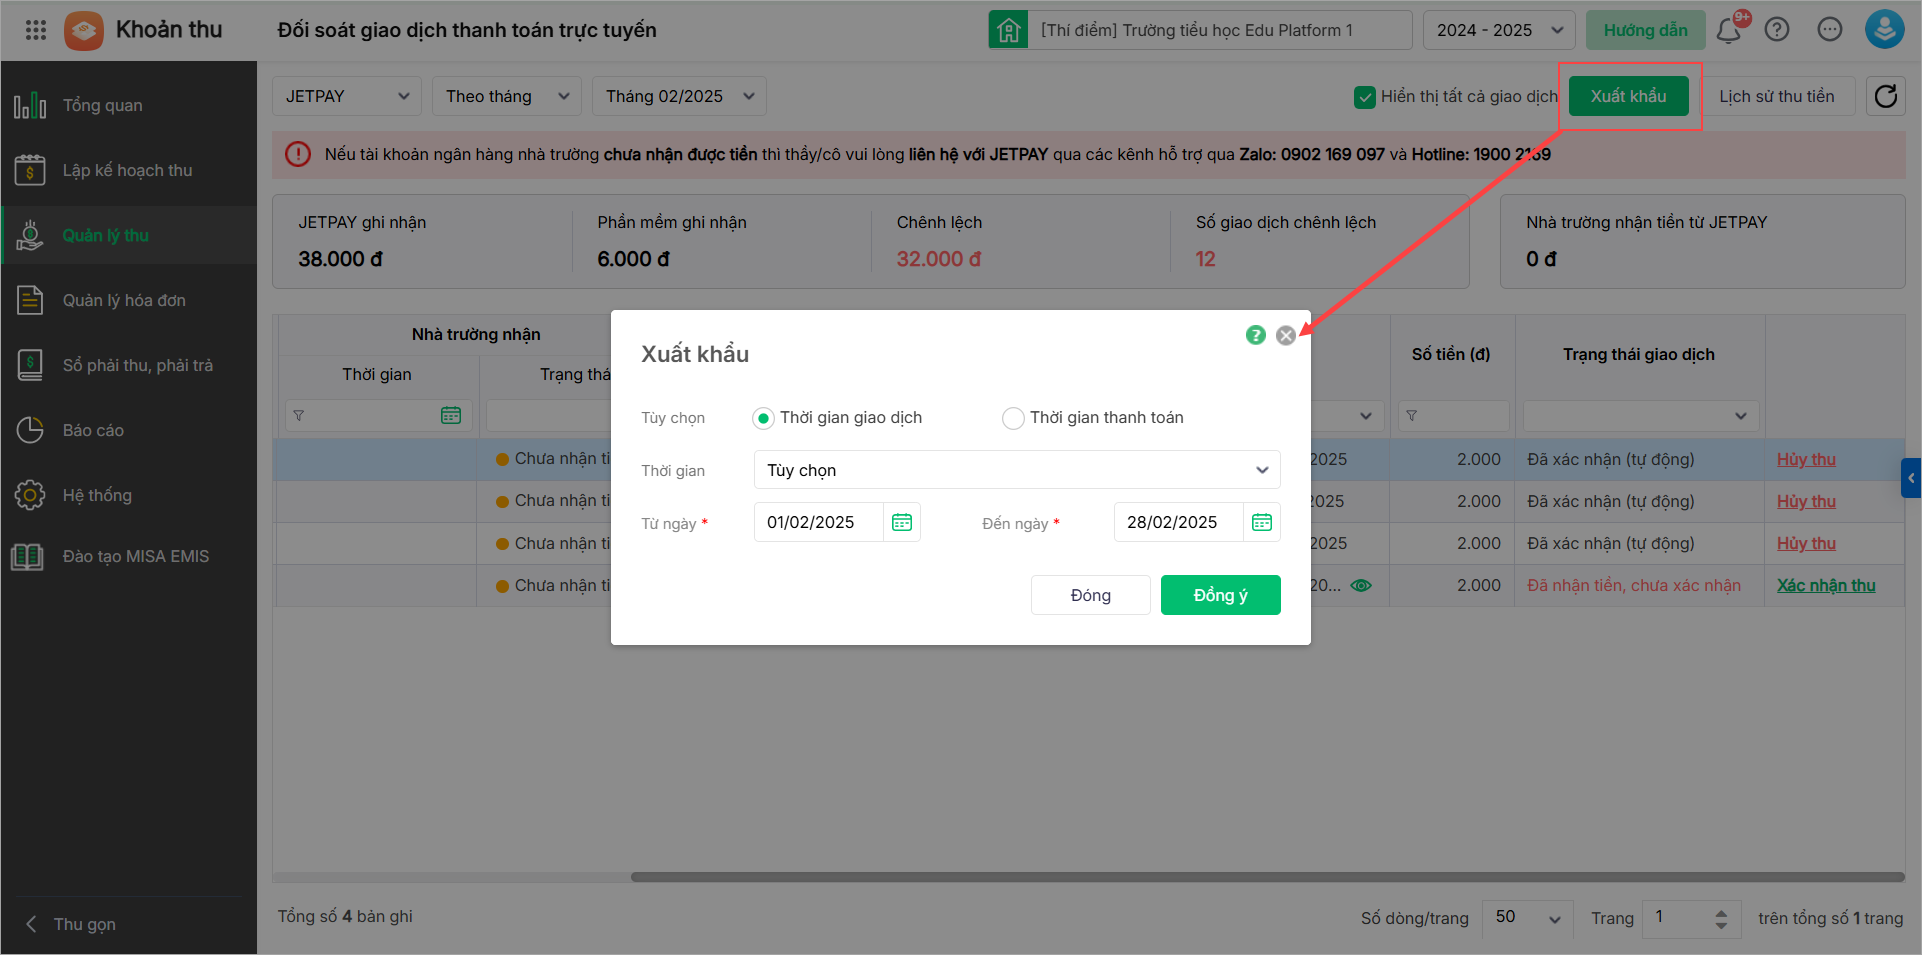
Task: Open Quản lý hóa đơn sidebar item
Action: point(124,300)
